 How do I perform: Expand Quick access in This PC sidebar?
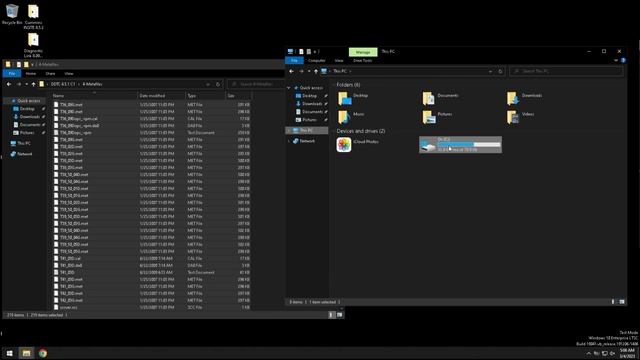[x=289, y=88]
